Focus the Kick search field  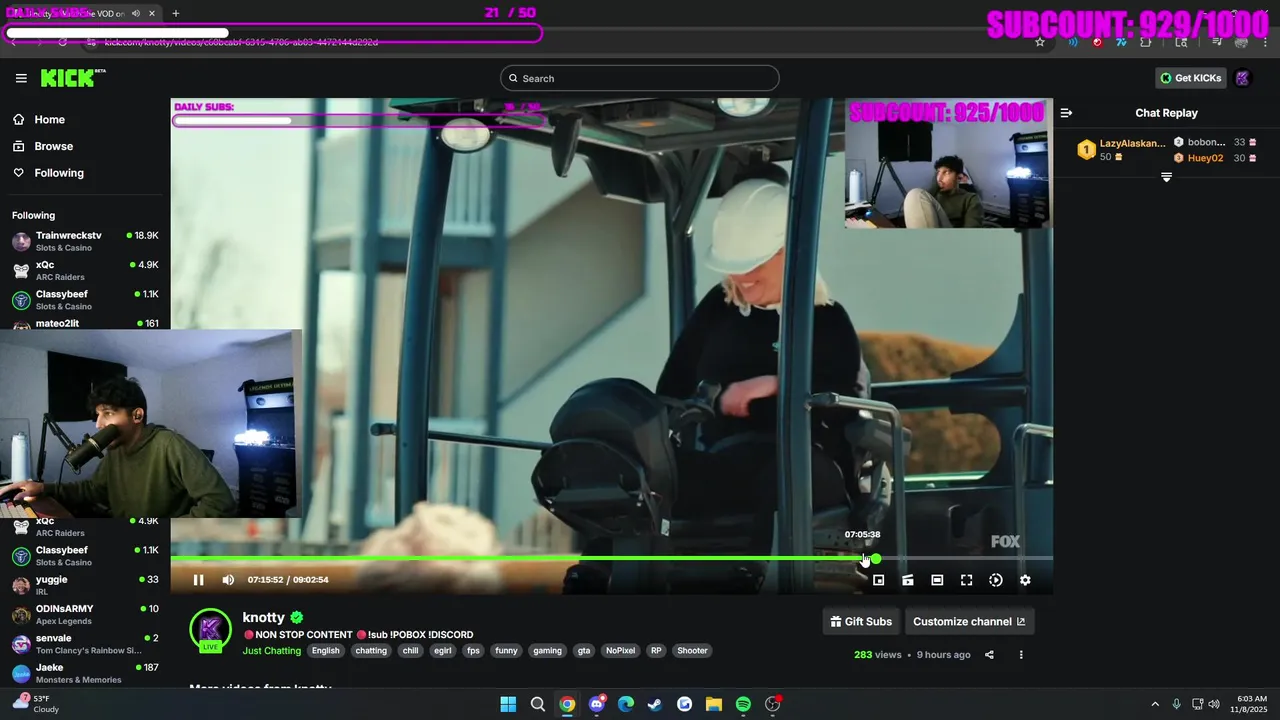[640, 78]
